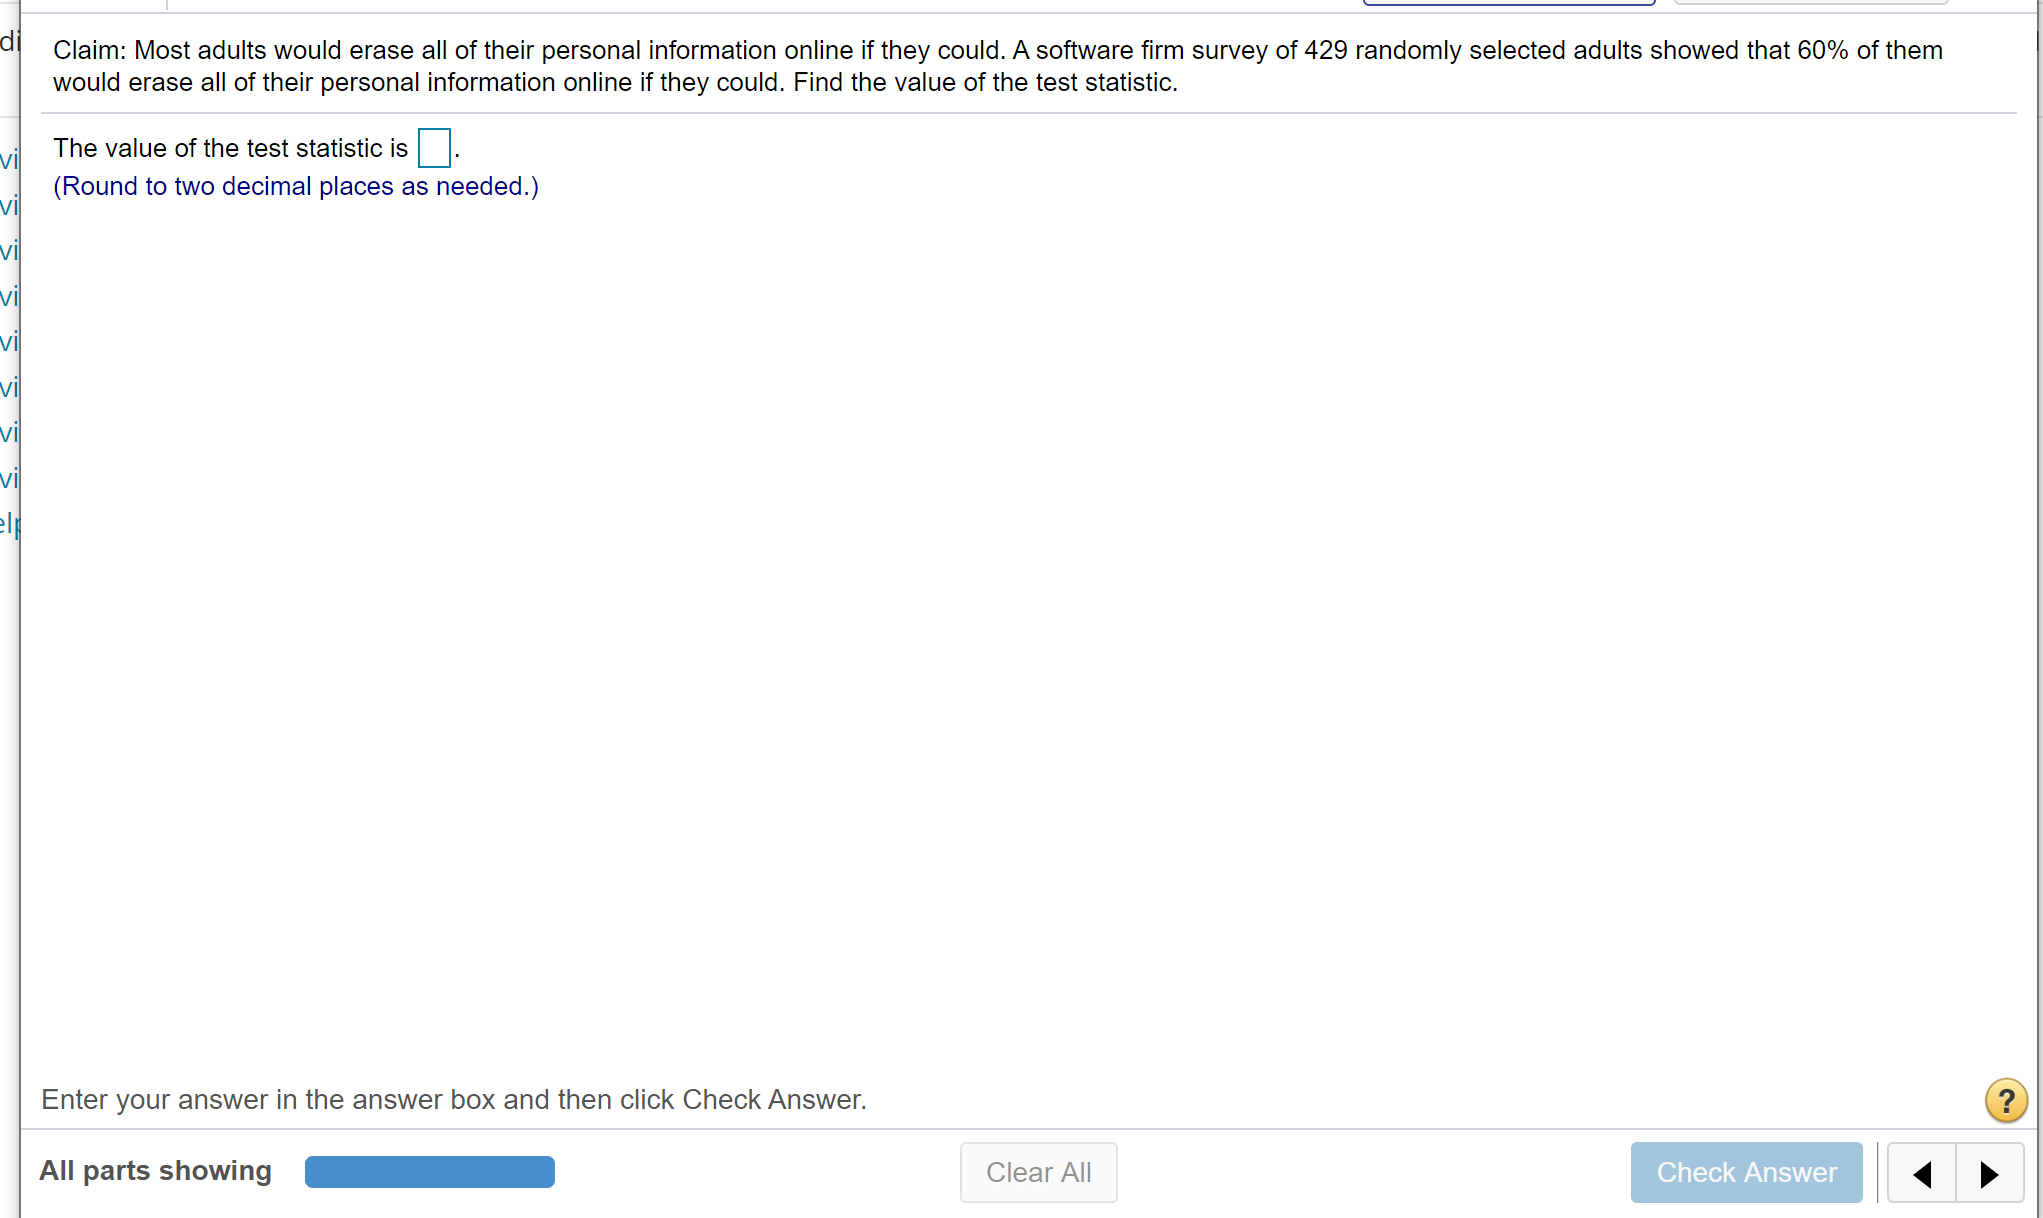2043x1218 pixels.
Task: Click the 'All parts showing' label
Action: point(155,1171)
